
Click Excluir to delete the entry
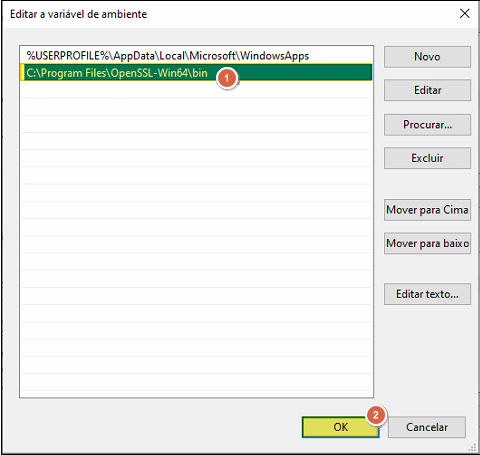coord(427,158)
